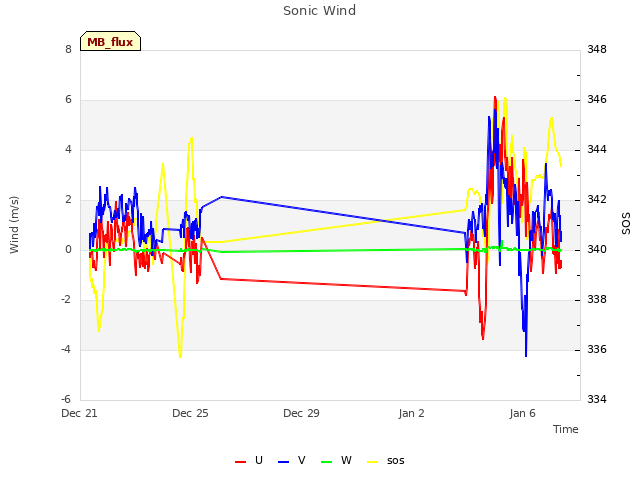
Task: Click the -6 left axis value
Action: 66,399
